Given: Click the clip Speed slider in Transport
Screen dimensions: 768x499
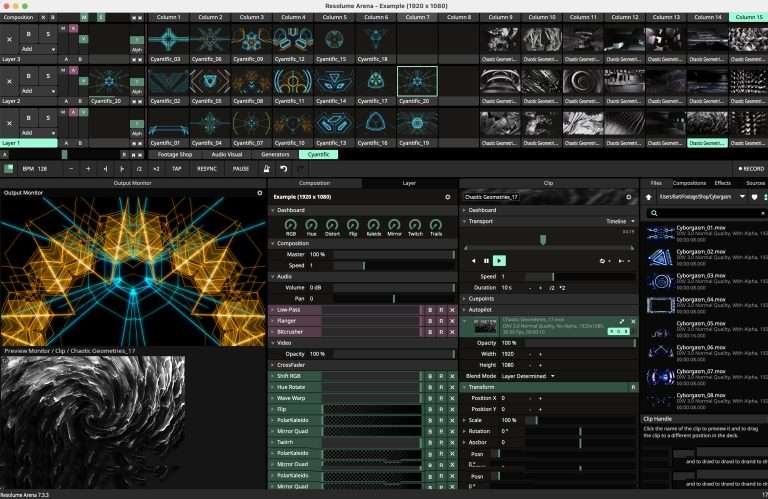Looking at the screenshot, I should click(x=580, y=277).
